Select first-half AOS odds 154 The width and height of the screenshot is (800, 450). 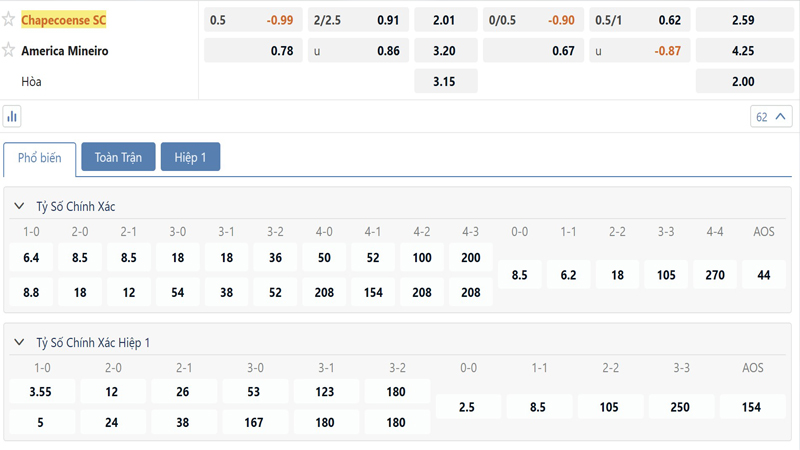click(752, 406)
